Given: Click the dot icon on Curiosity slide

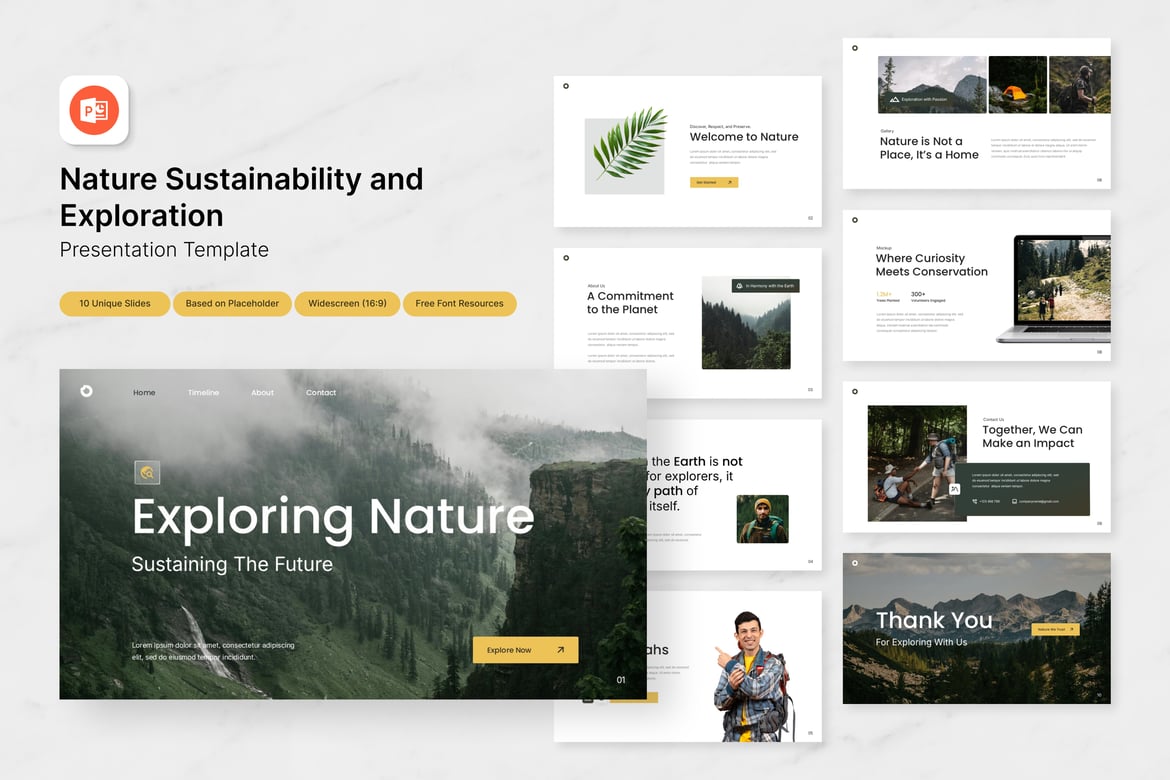Looking at the screenshot, I should tap(855, 220).
